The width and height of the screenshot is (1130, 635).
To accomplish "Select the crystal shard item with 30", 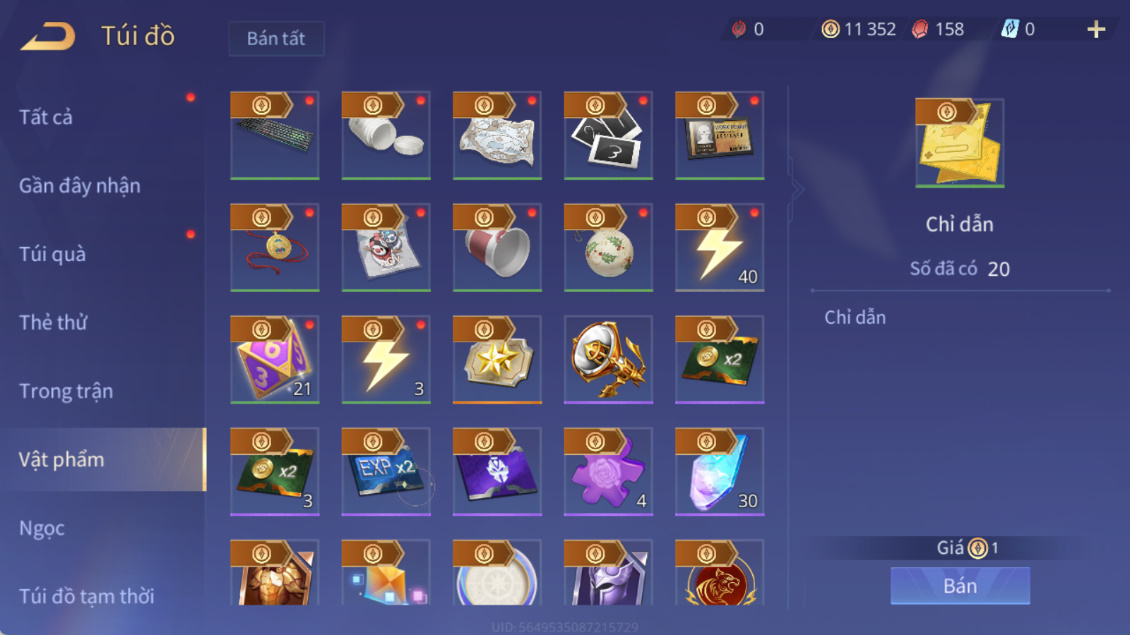I will (720, 472).
